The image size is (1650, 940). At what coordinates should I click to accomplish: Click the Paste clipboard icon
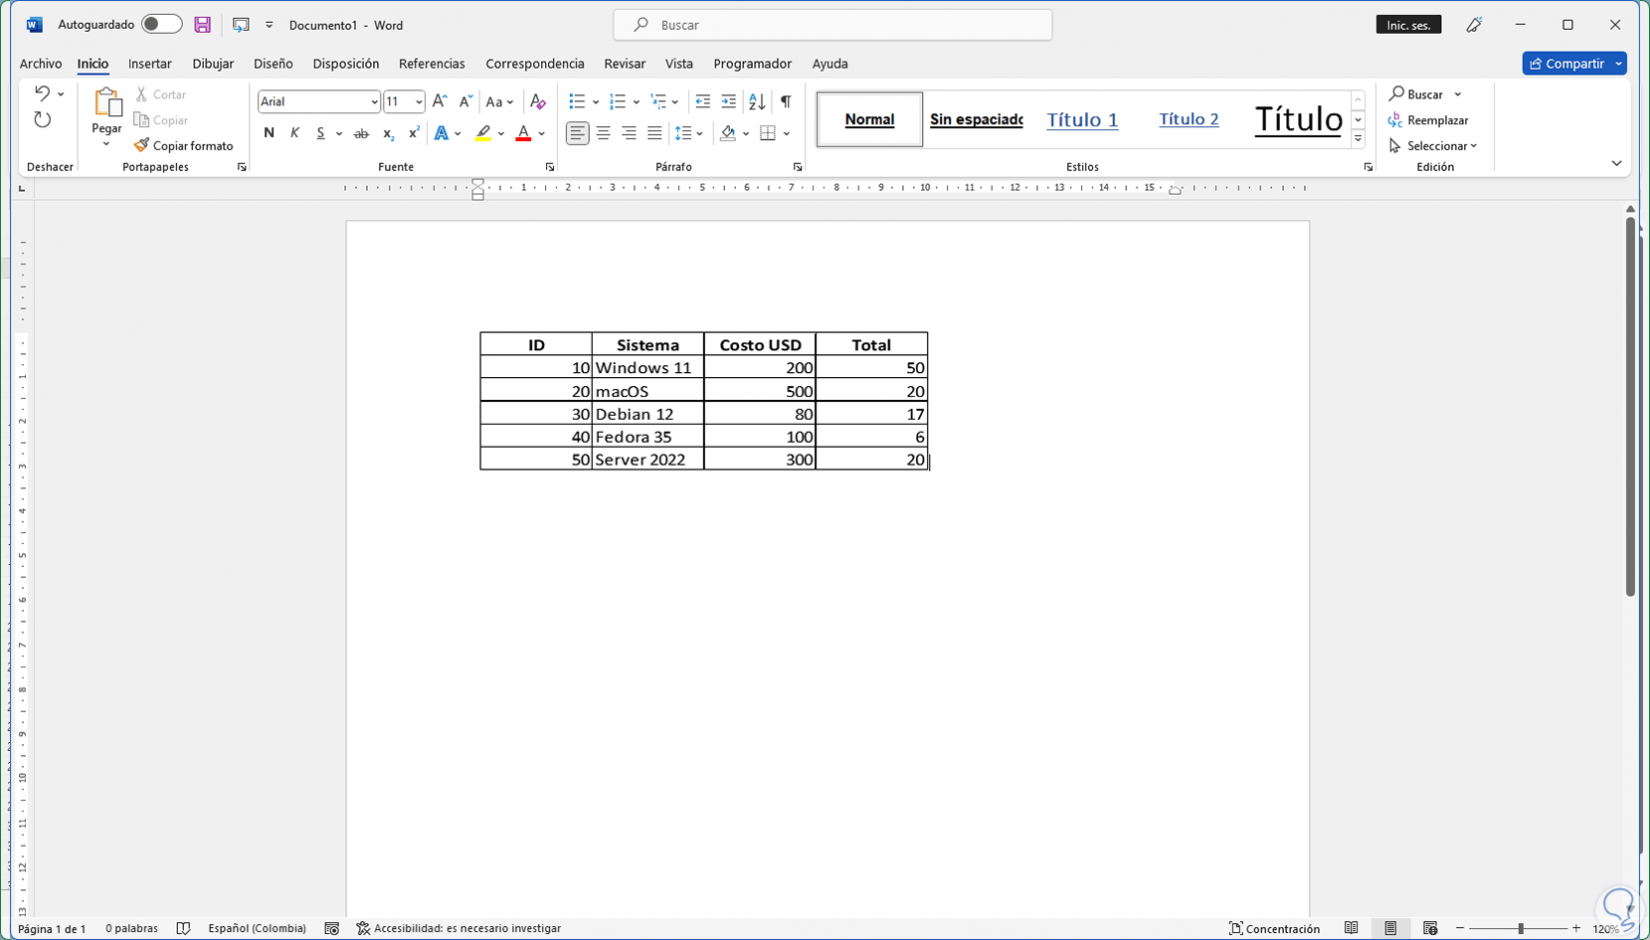[x=107, y=102]
